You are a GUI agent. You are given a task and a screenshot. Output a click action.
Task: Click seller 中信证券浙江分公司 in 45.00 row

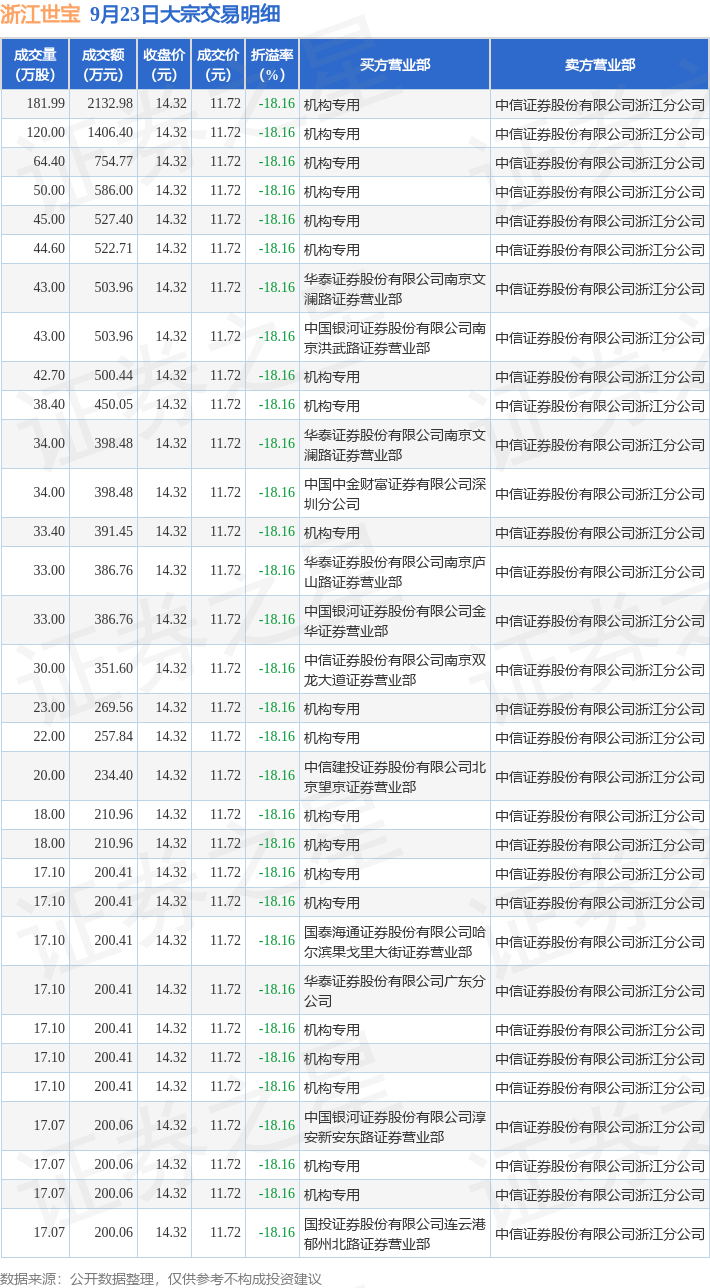tap(600, 220)
